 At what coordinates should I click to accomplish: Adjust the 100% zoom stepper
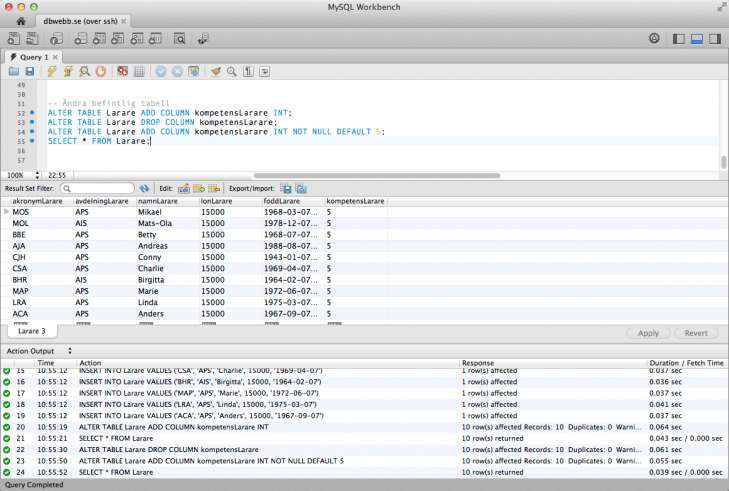tap(37, 175)
